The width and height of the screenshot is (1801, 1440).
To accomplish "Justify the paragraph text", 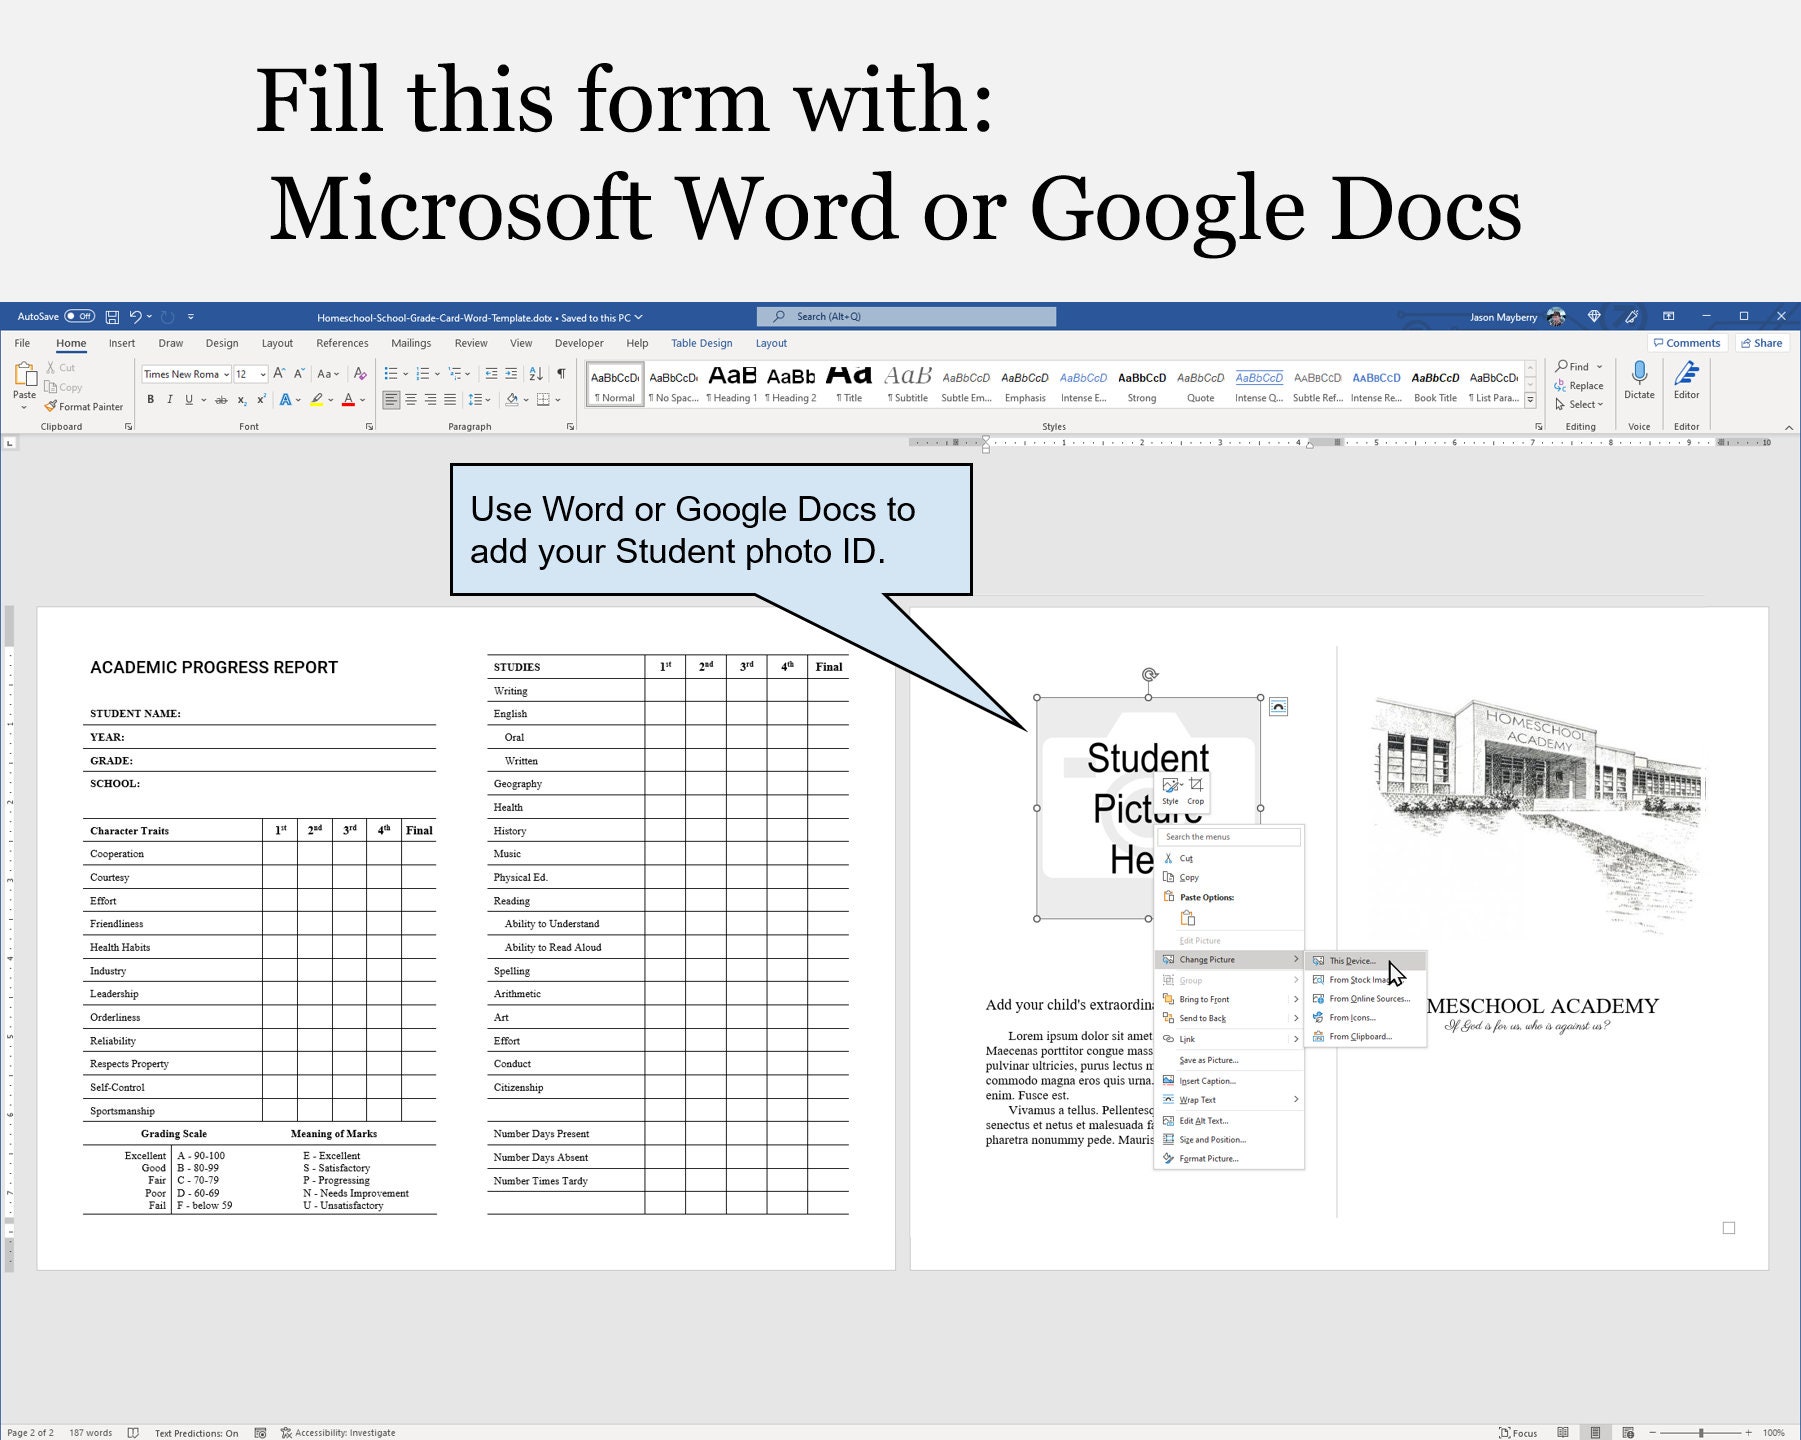I will [450, 399].
